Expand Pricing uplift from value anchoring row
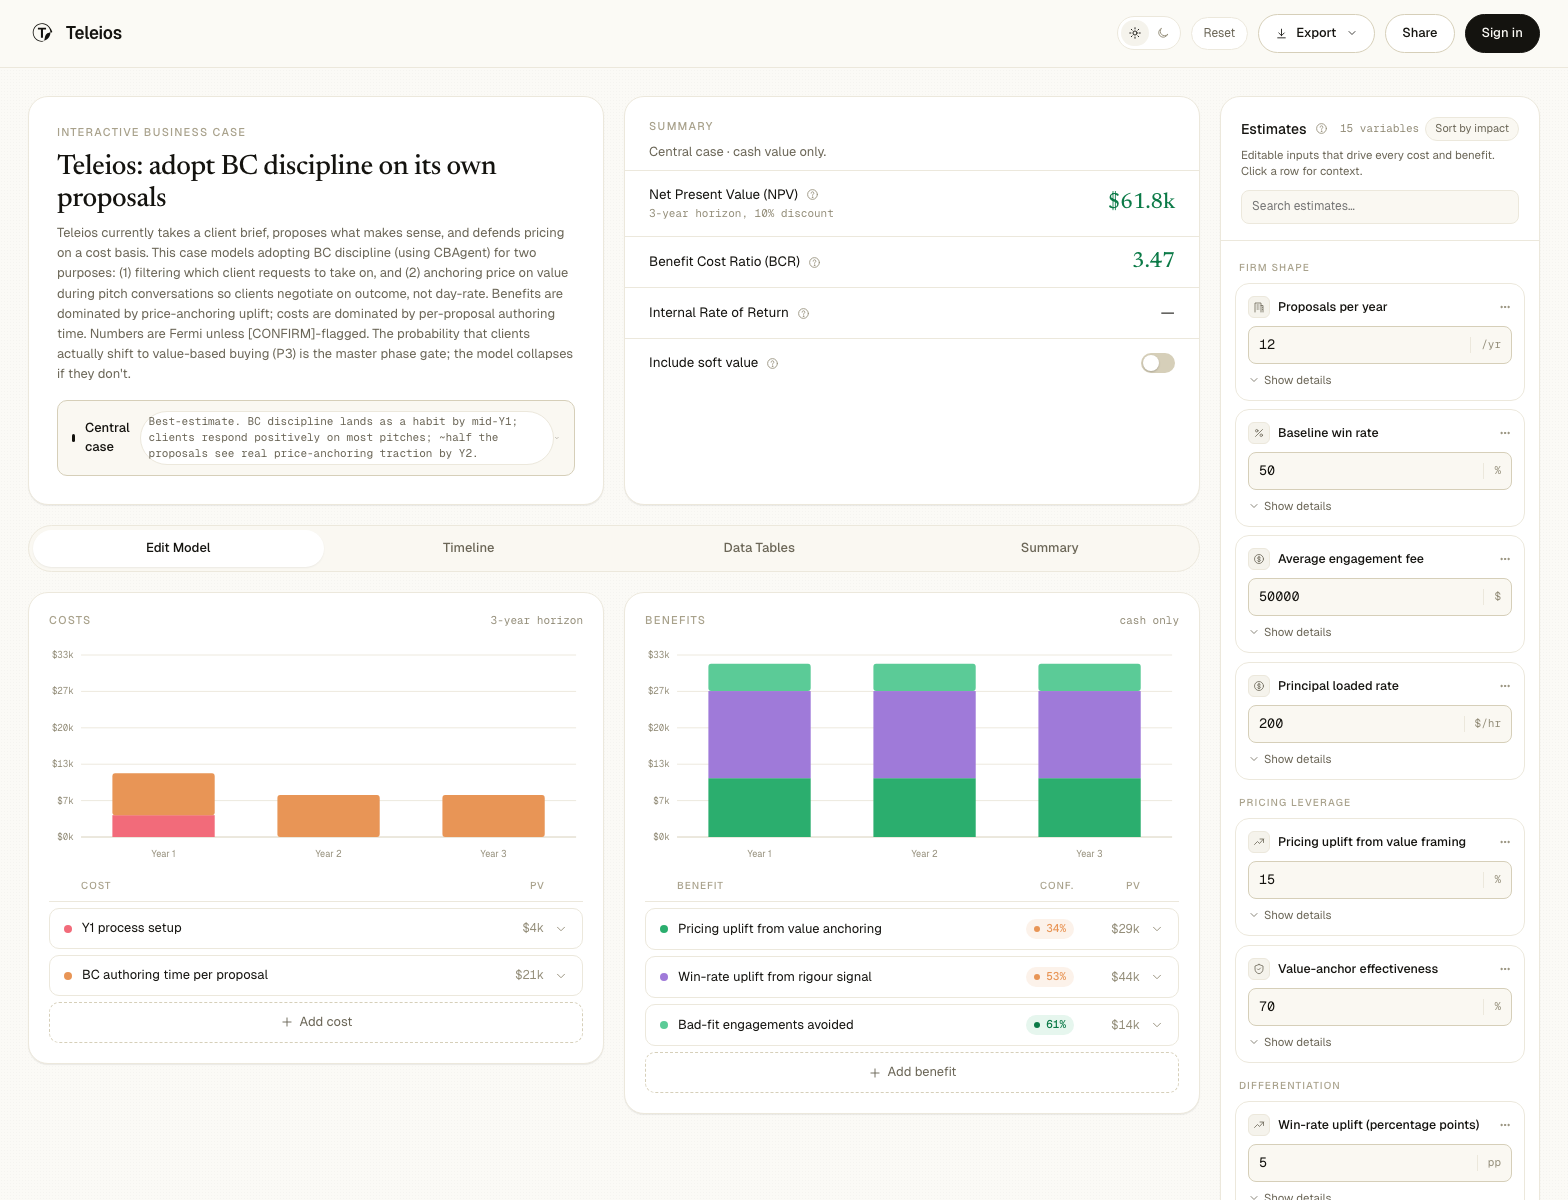1568x1200 pixels. pos(1157,929)
